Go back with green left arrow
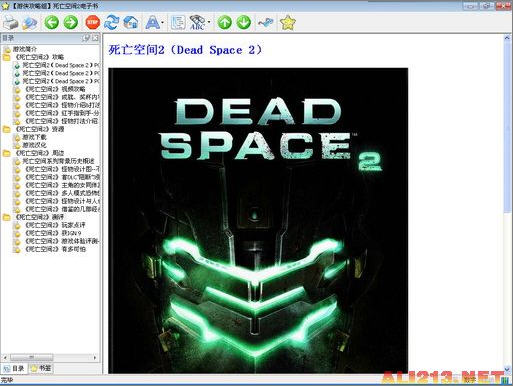Viewport: 514px width, 386px height. pos(52,23)
